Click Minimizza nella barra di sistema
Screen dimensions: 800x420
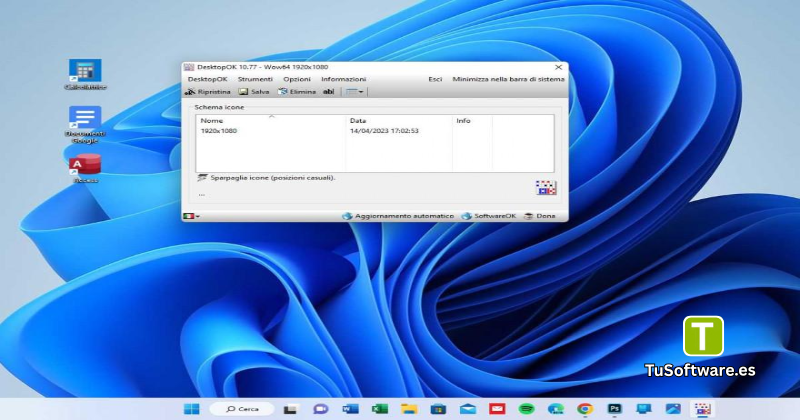pyautogui.click(x=508, y=79)
